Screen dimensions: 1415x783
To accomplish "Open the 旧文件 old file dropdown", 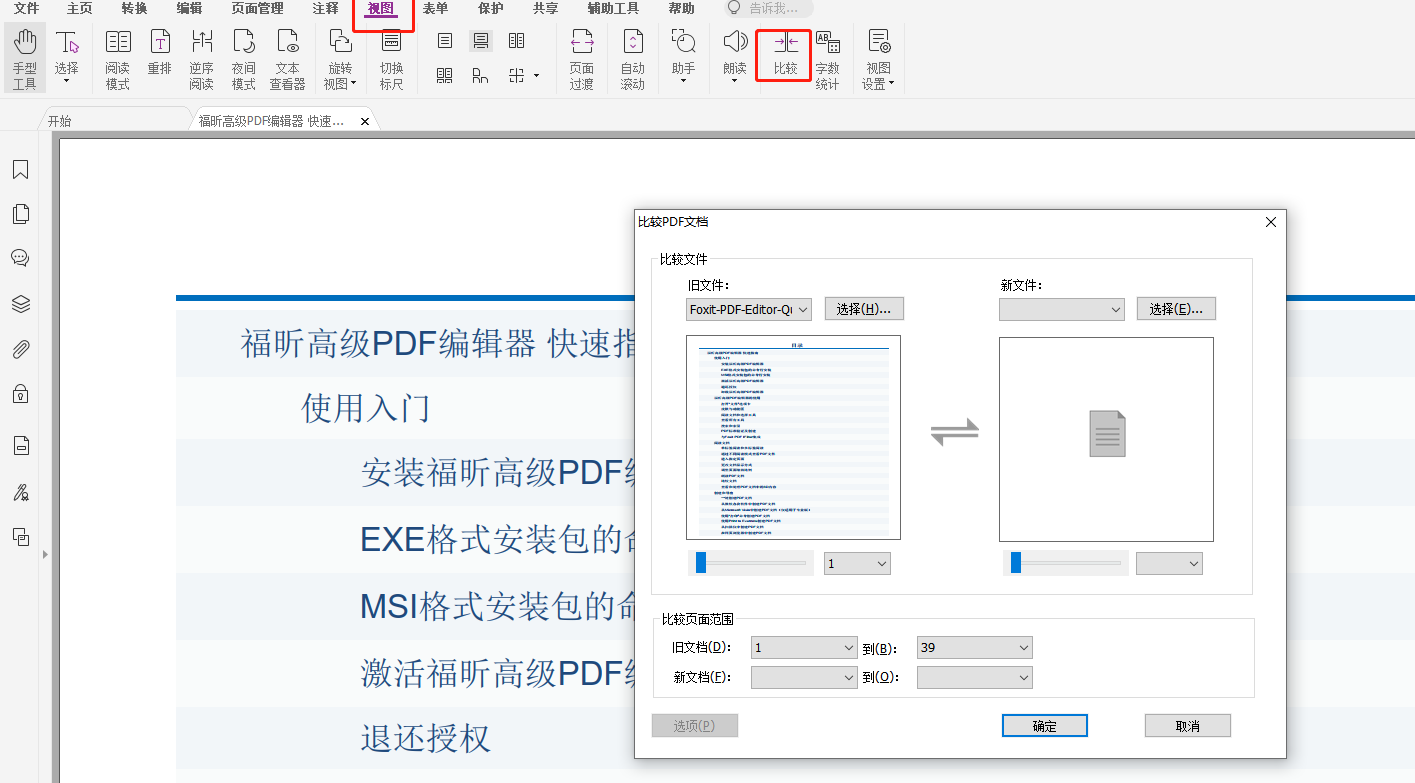I will tap(748, 309).
